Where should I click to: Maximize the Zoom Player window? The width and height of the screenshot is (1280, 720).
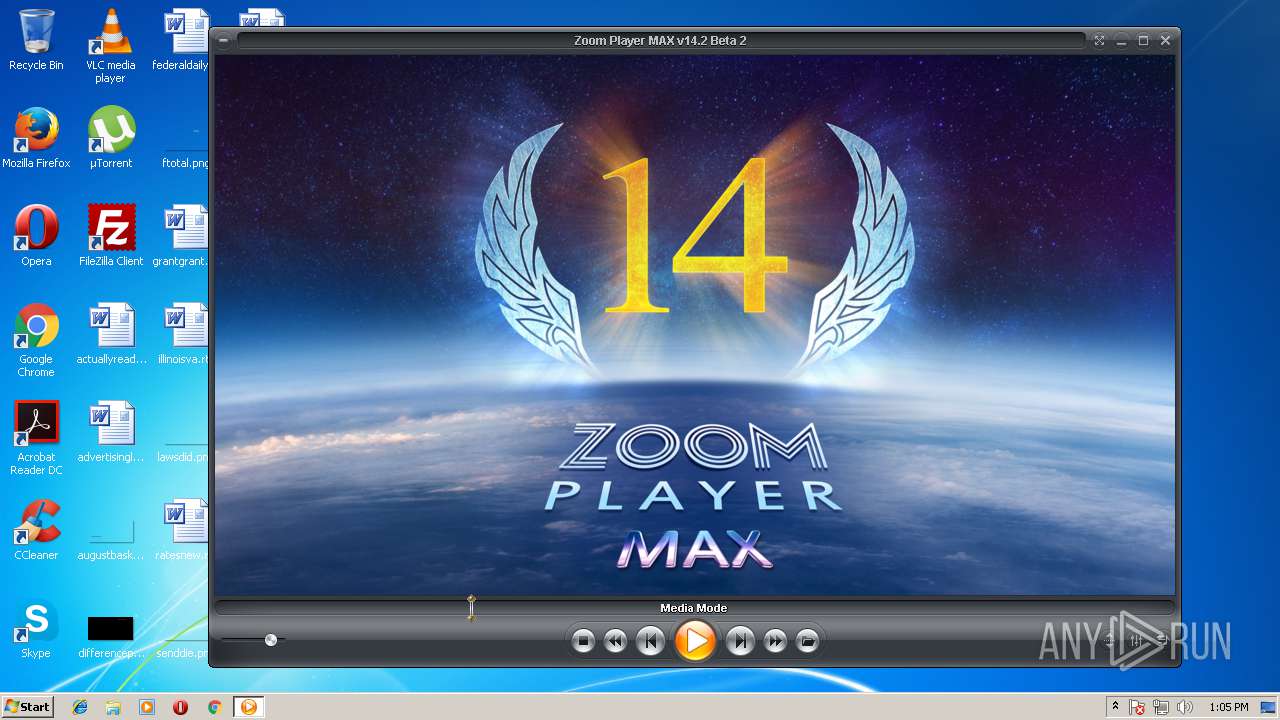click(x=1143, y=41)
